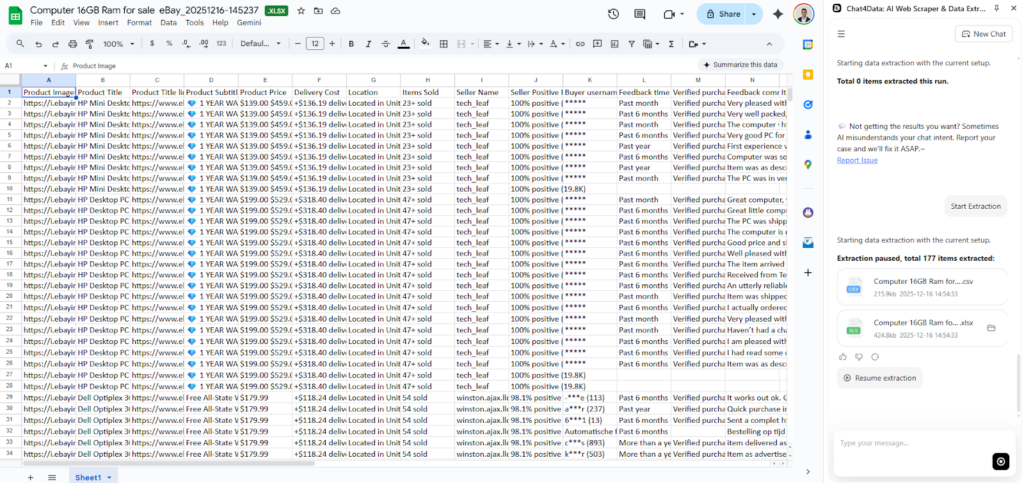This screenshot has width=1024, height=483.
Task: Open the Format menu
Action: point(139,23)
